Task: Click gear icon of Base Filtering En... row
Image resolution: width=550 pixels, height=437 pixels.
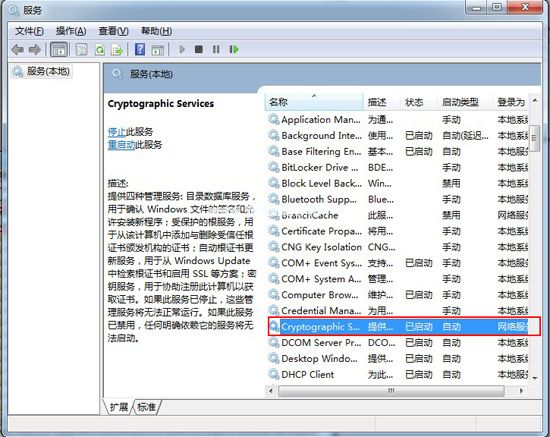Action: coord(274,151)
